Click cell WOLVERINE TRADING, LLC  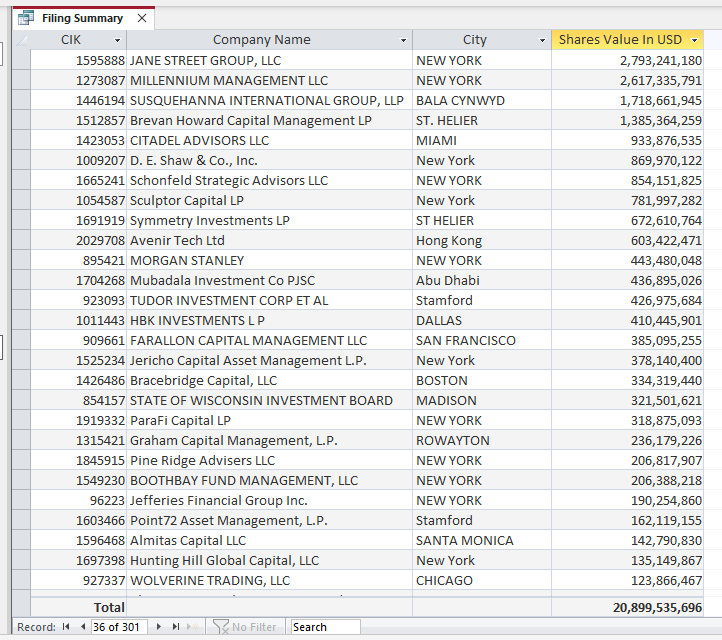tap(269, 581)
